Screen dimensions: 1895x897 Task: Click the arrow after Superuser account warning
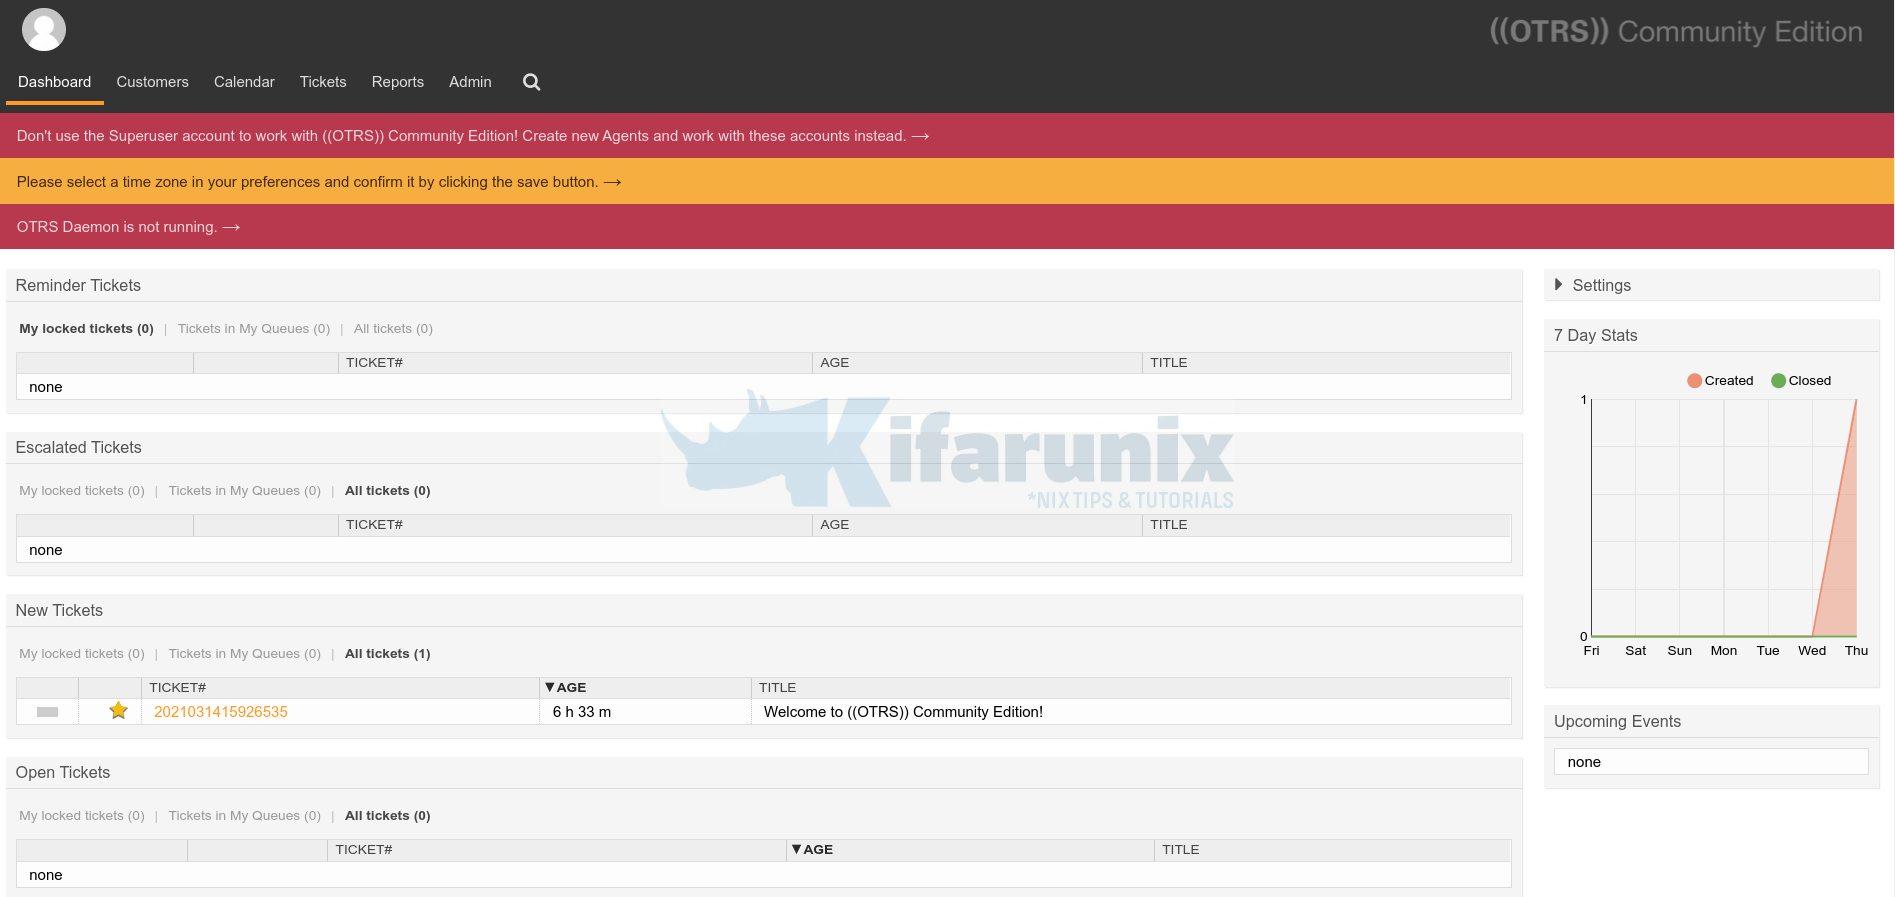pos(920,136)
